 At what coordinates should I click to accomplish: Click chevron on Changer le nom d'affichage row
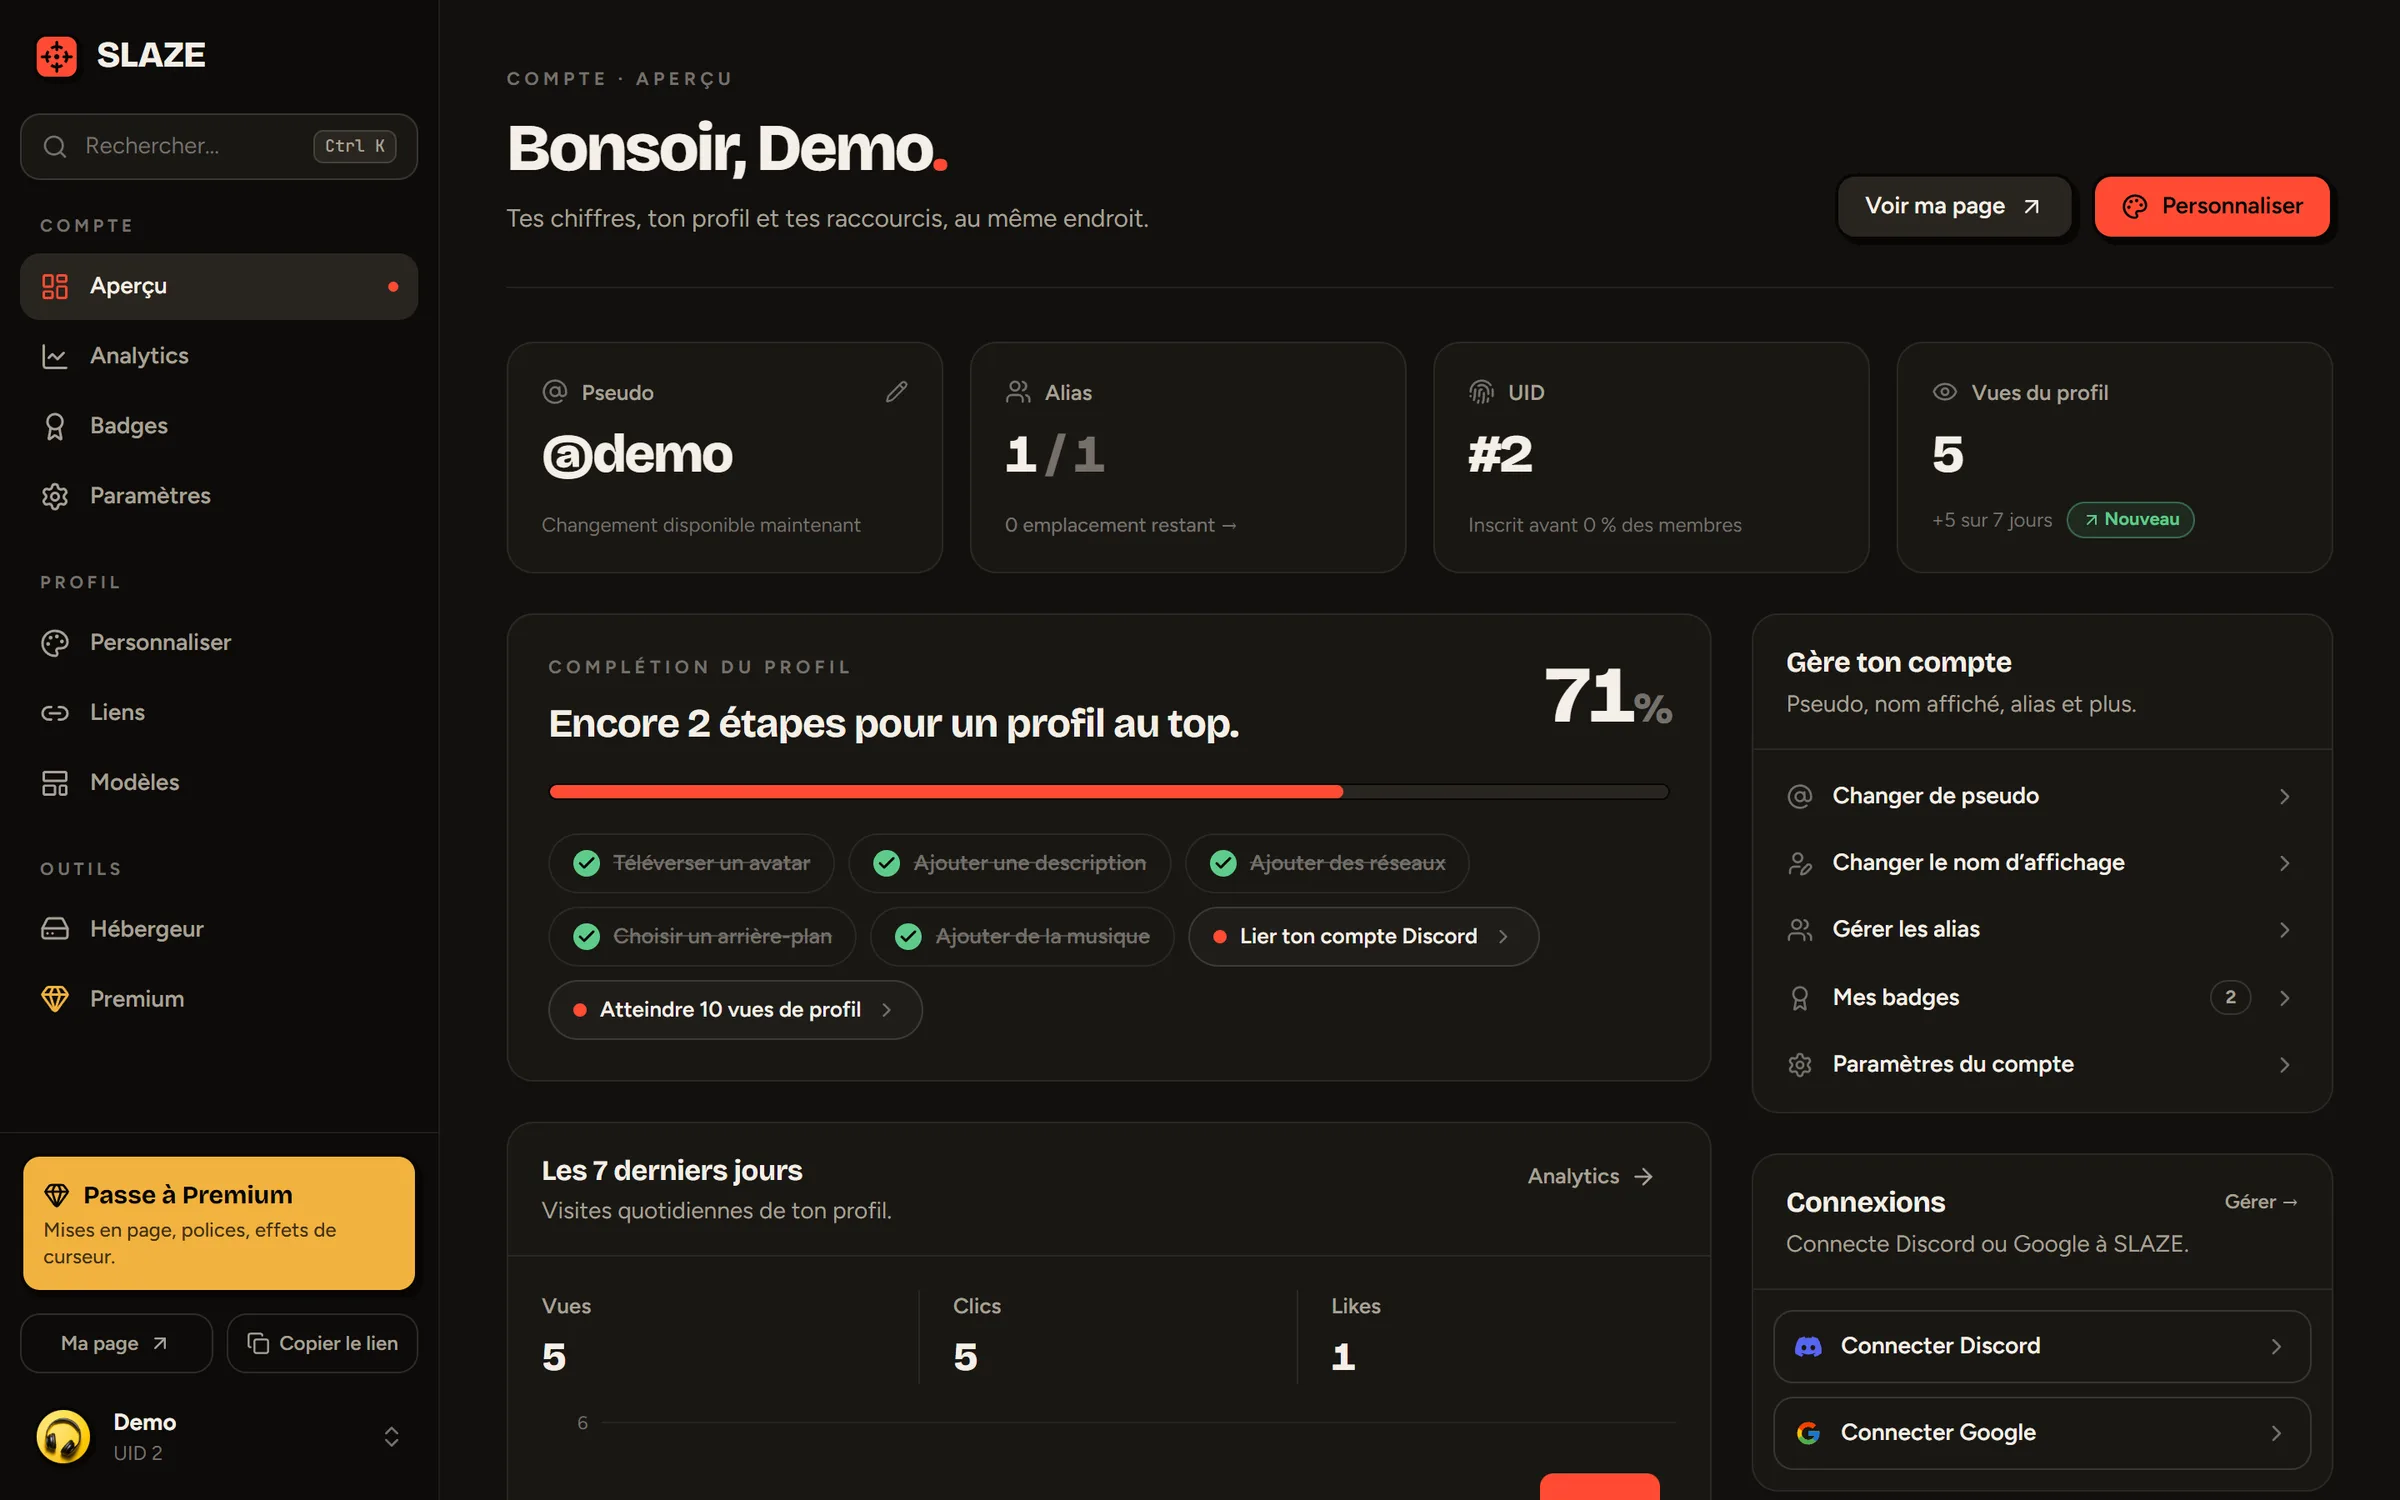coord(2284,864)
